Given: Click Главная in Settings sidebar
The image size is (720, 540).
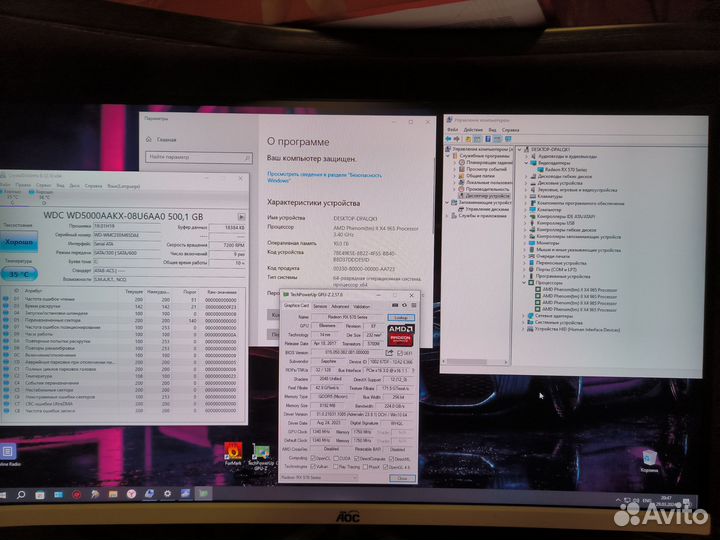Looking at the screenshot, I should [166, 140].
